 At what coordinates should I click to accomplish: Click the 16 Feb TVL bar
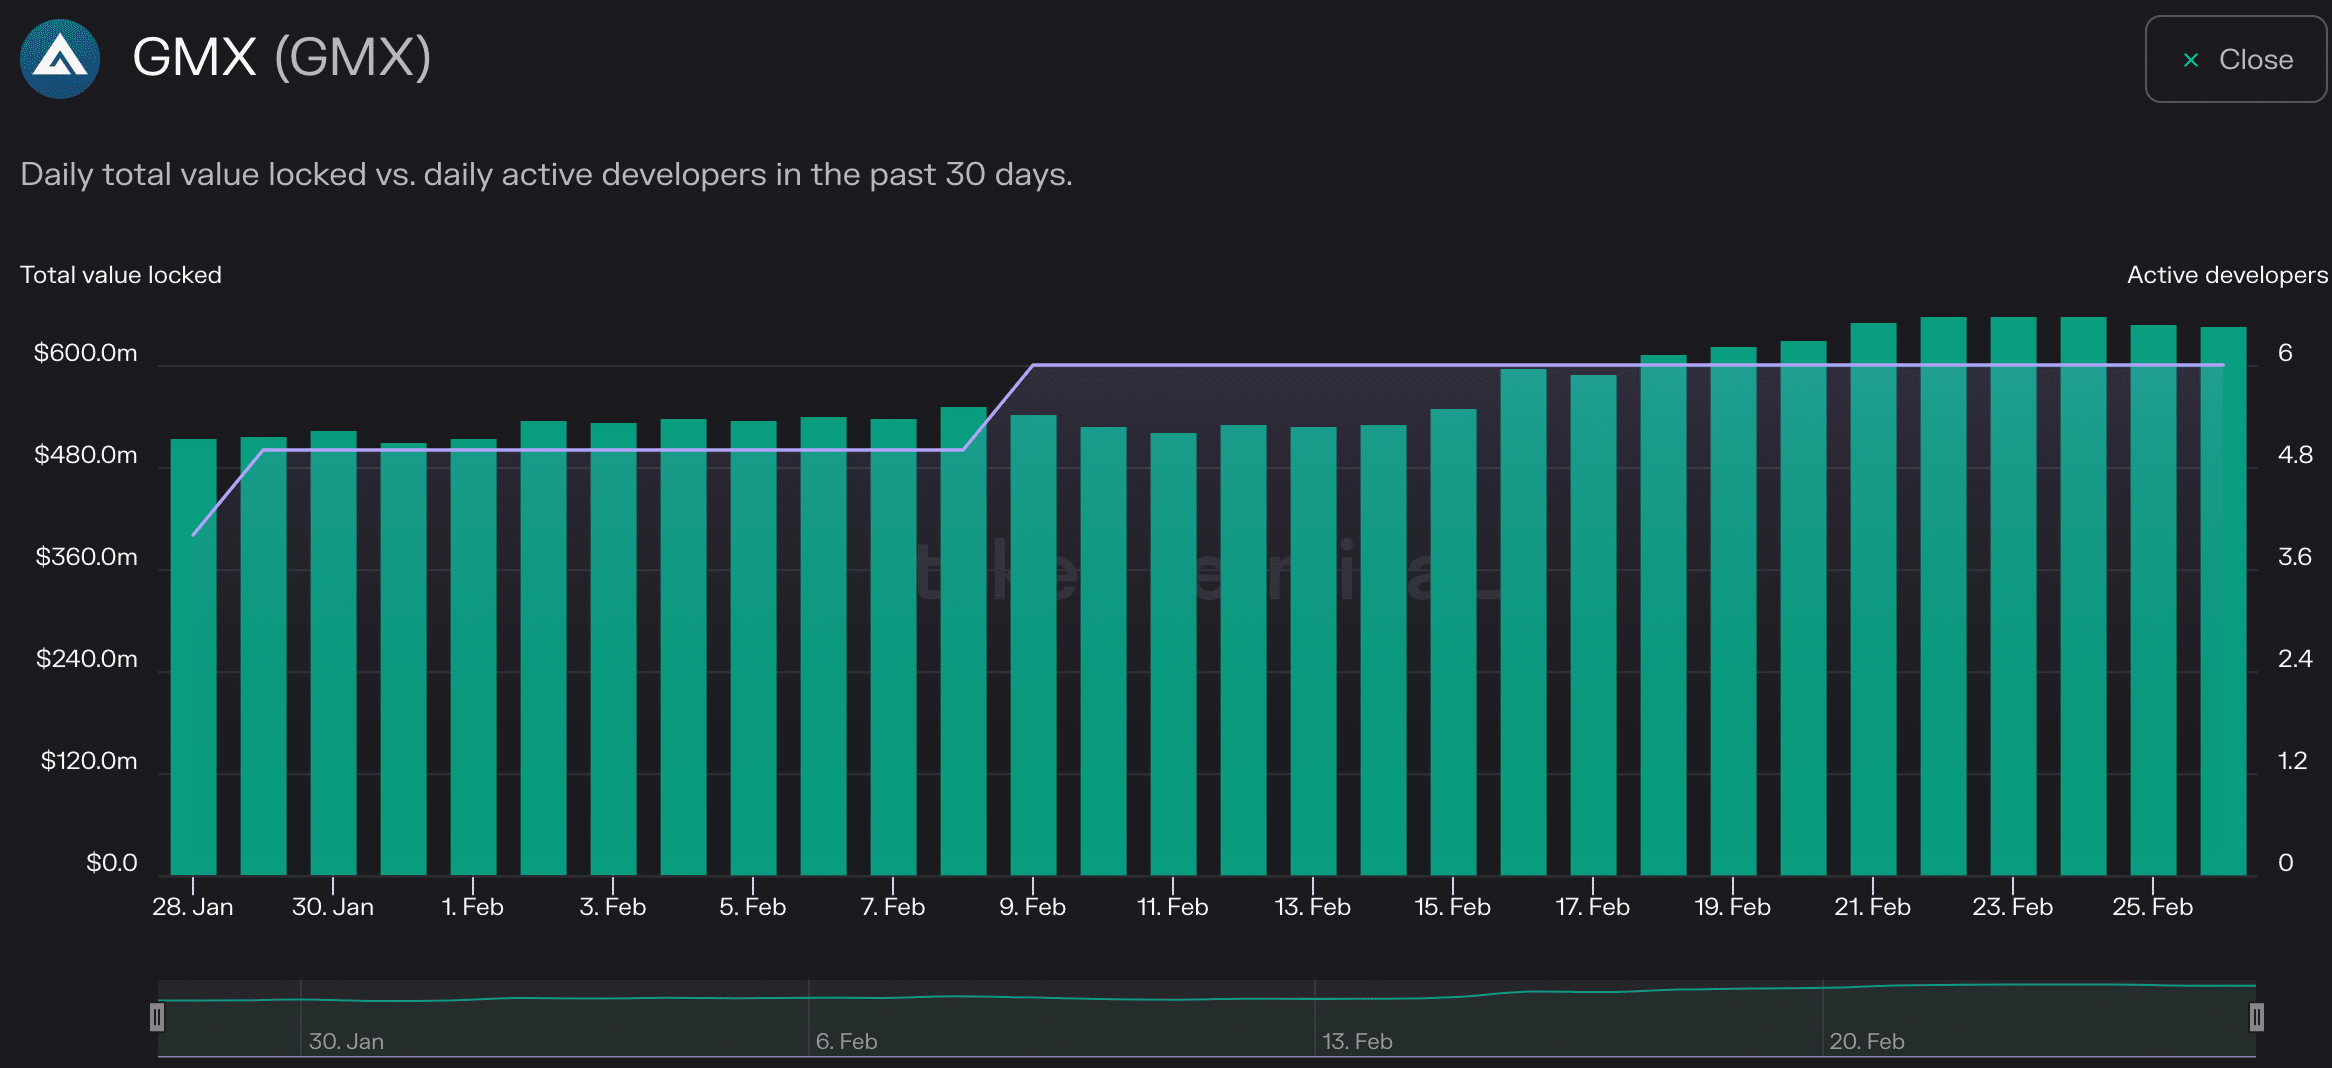click(1523, 622)
